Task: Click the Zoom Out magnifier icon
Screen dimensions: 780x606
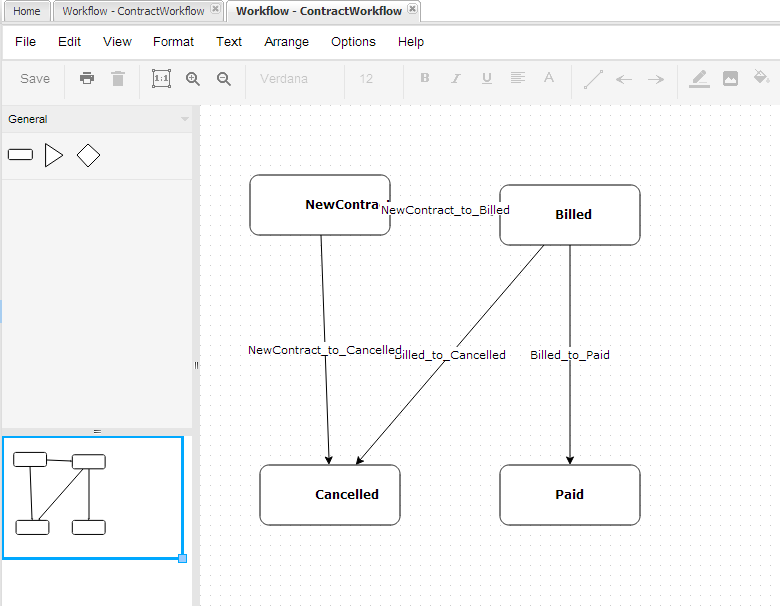Action: [x=224, y=79]
